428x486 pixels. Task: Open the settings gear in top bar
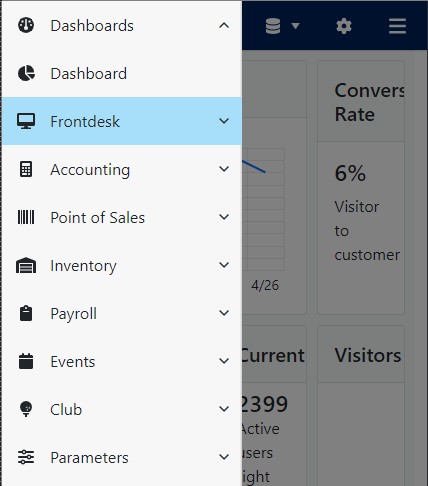pos(344,26)
